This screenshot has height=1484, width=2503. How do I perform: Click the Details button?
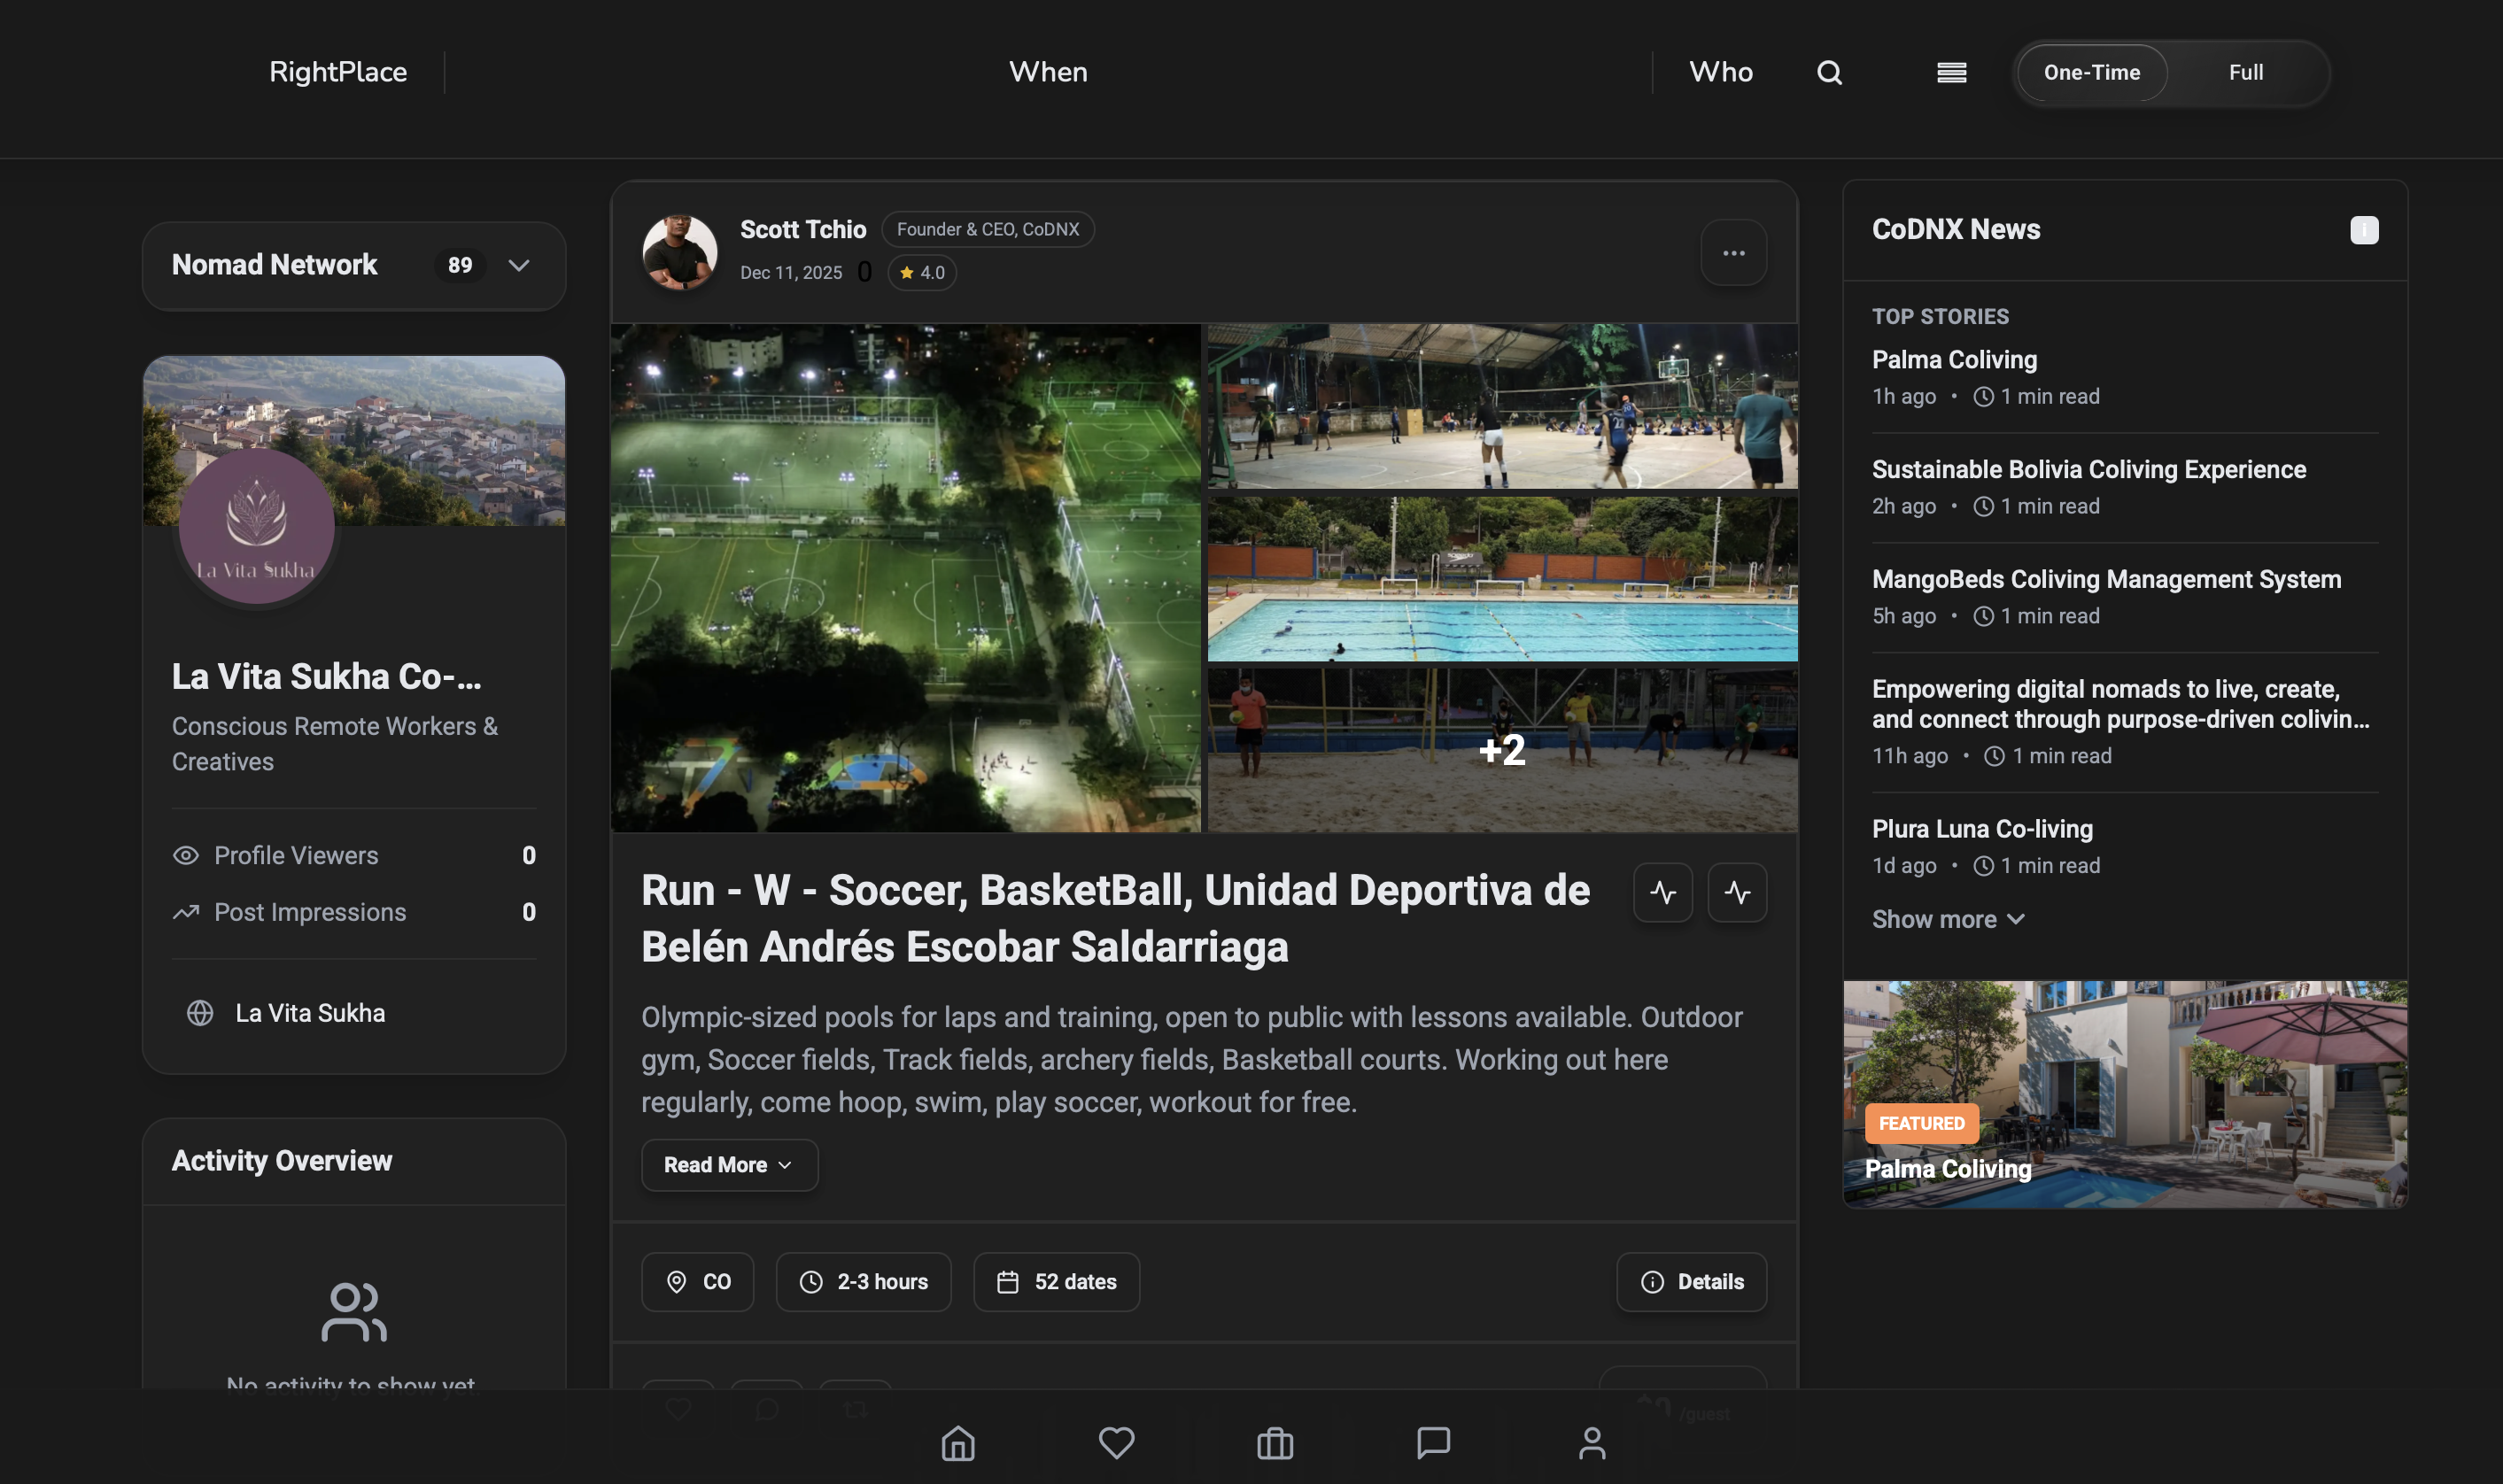1691,1281
